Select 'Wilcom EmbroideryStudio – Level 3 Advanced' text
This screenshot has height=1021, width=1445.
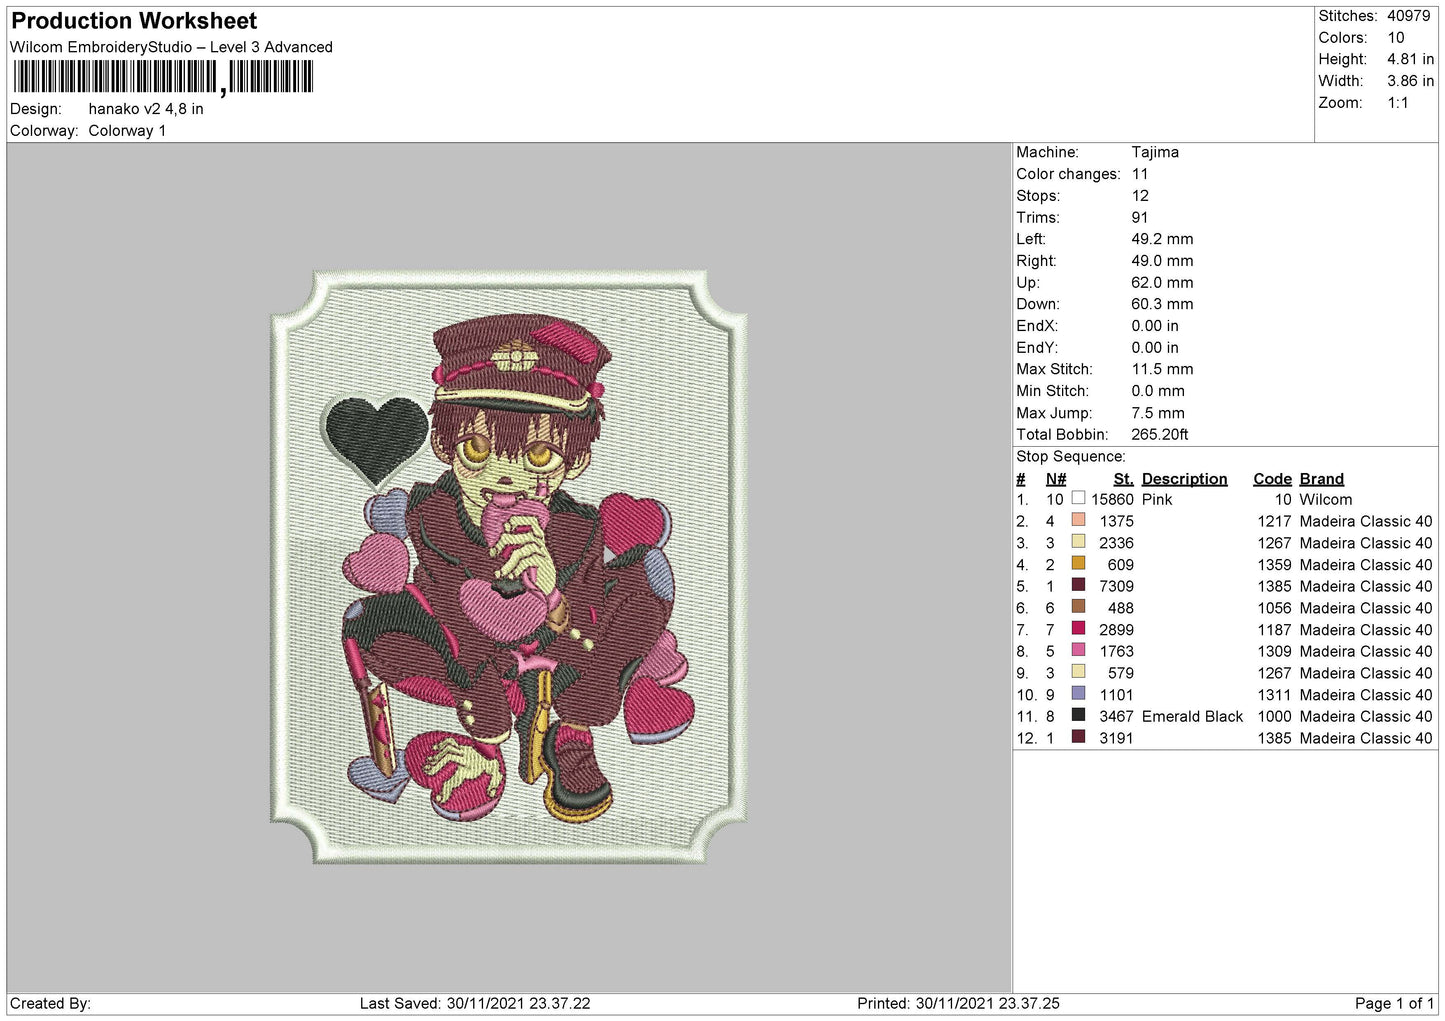click(171, 47)
